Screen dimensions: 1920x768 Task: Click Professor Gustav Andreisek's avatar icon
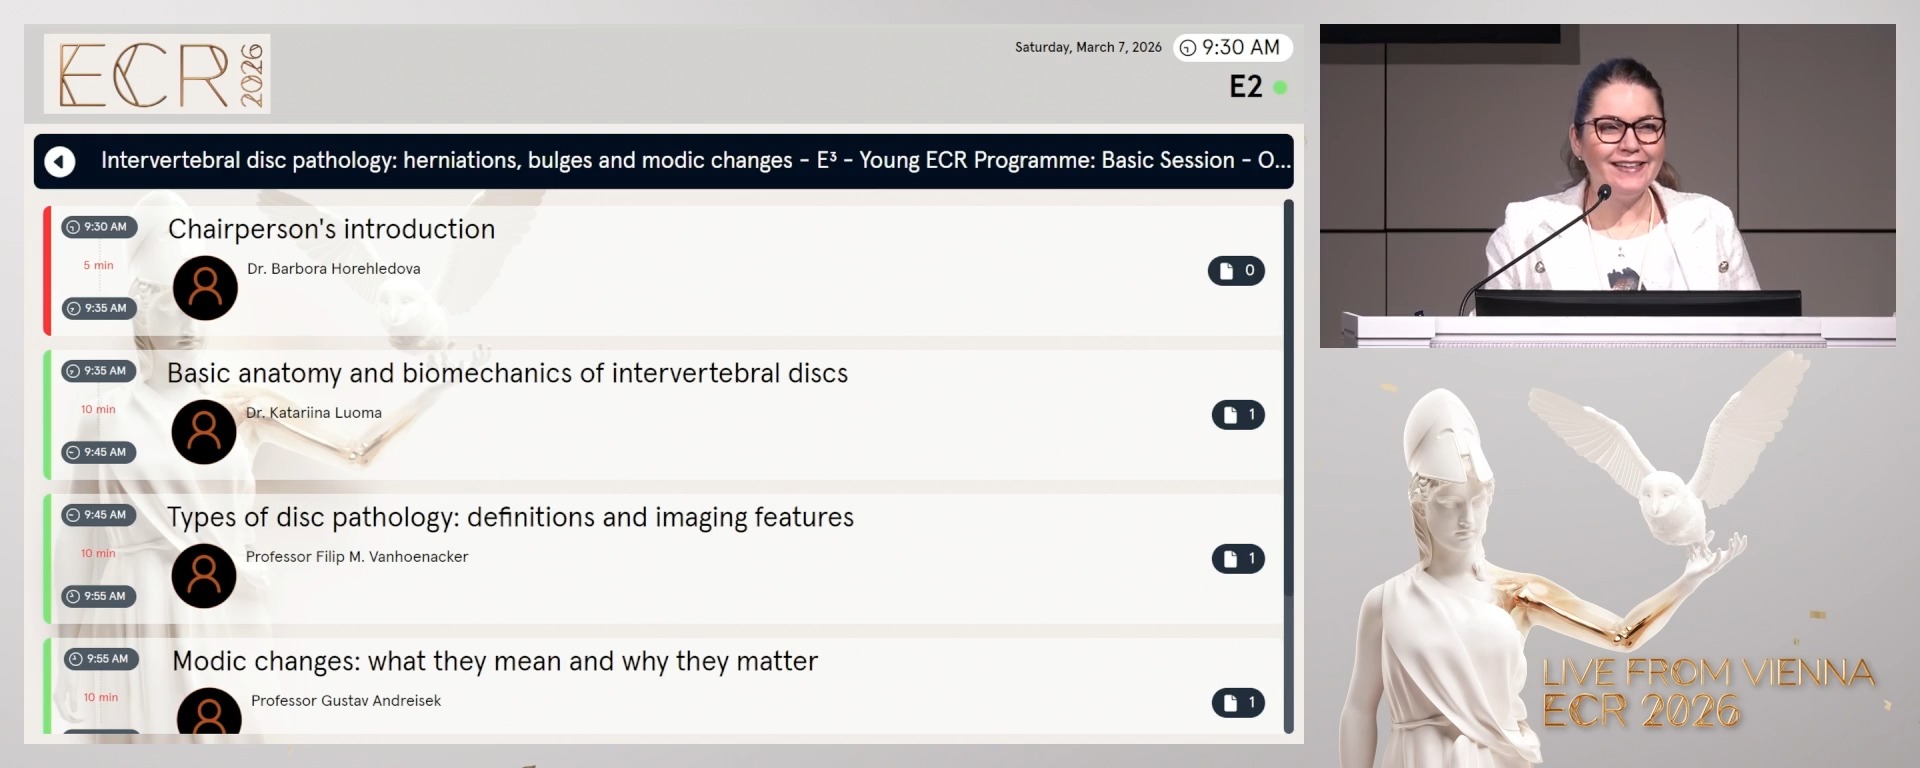209,712
